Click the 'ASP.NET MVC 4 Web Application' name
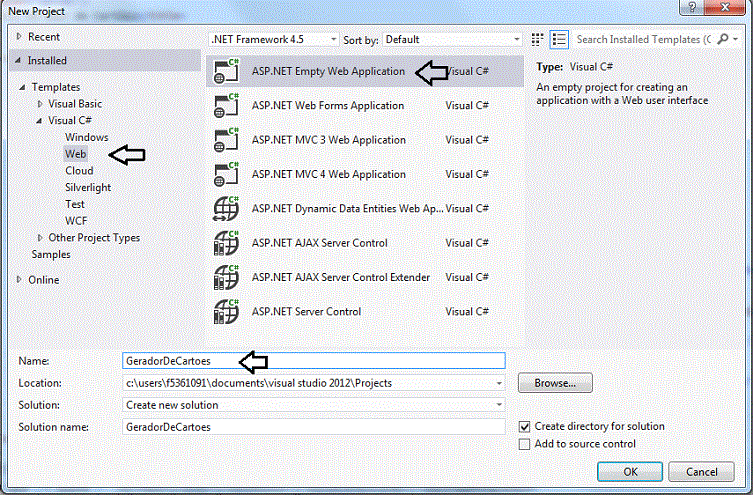The height and width of the screenshot is (495, 753). tap(328, 174)
